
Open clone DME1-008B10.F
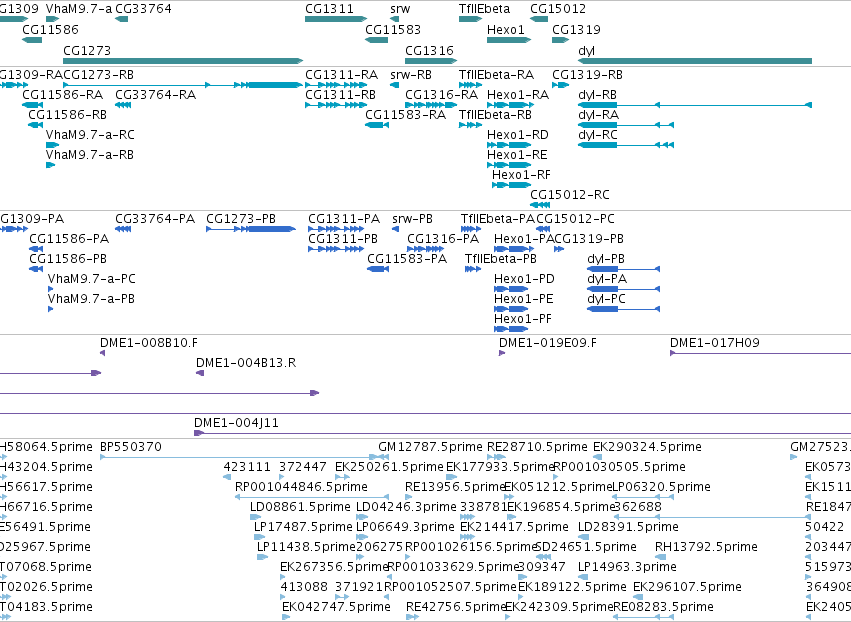pos(149,343)
